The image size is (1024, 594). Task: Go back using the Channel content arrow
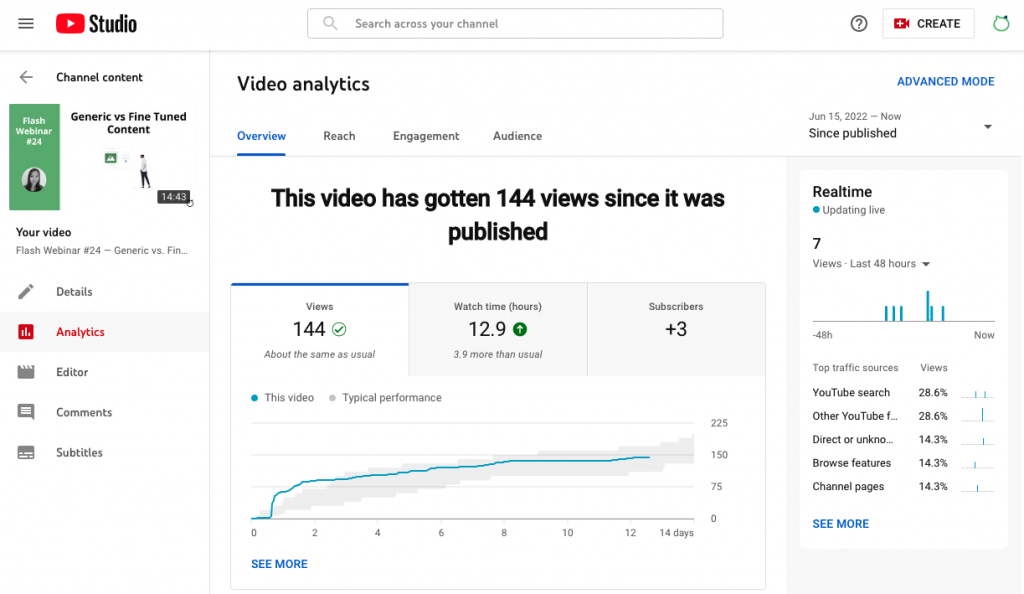click(x=26, y=77)
